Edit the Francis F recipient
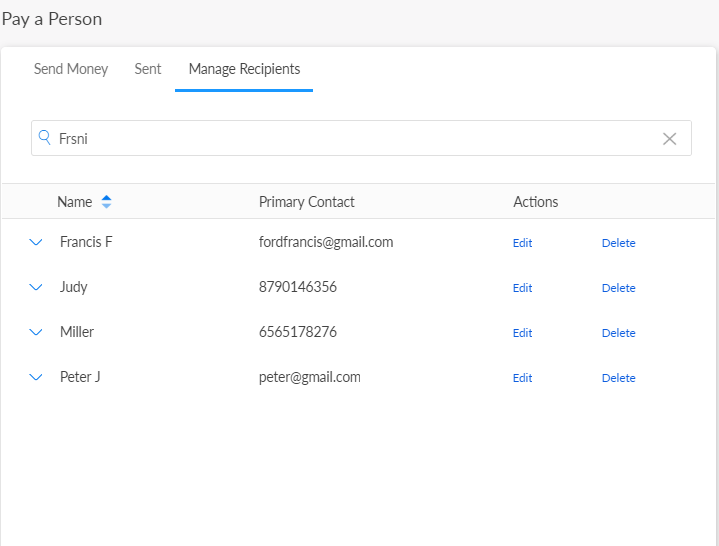The height and width of the screenshot is (546, 719). click(x=522, y=243)
